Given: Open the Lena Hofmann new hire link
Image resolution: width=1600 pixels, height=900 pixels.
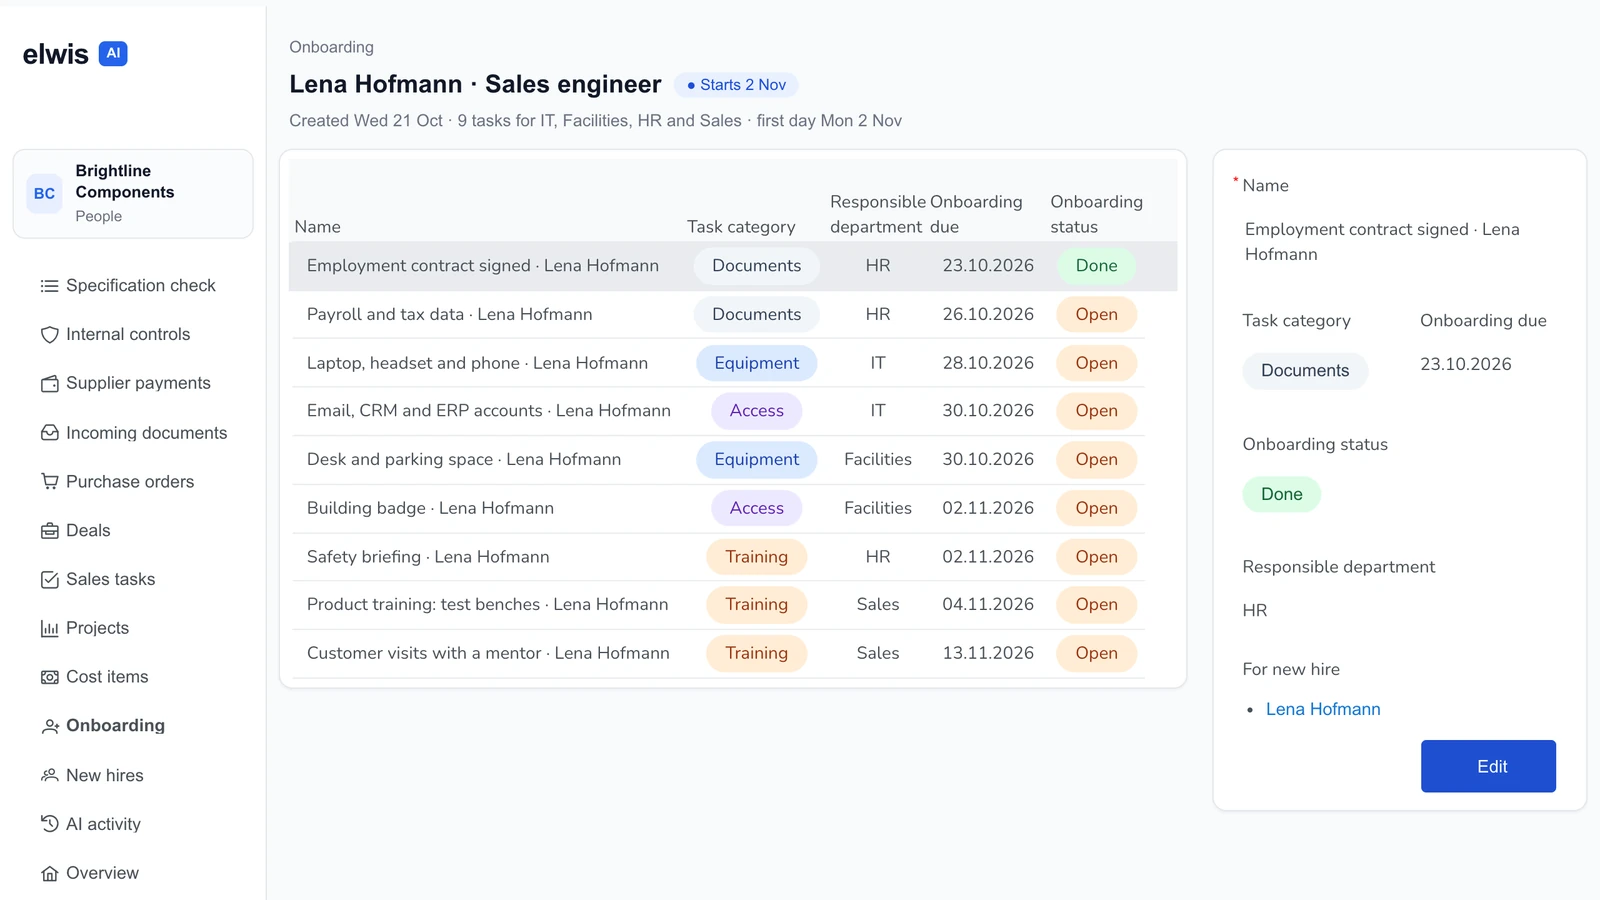Looking at the screenshot, I should coord(1323,709).
